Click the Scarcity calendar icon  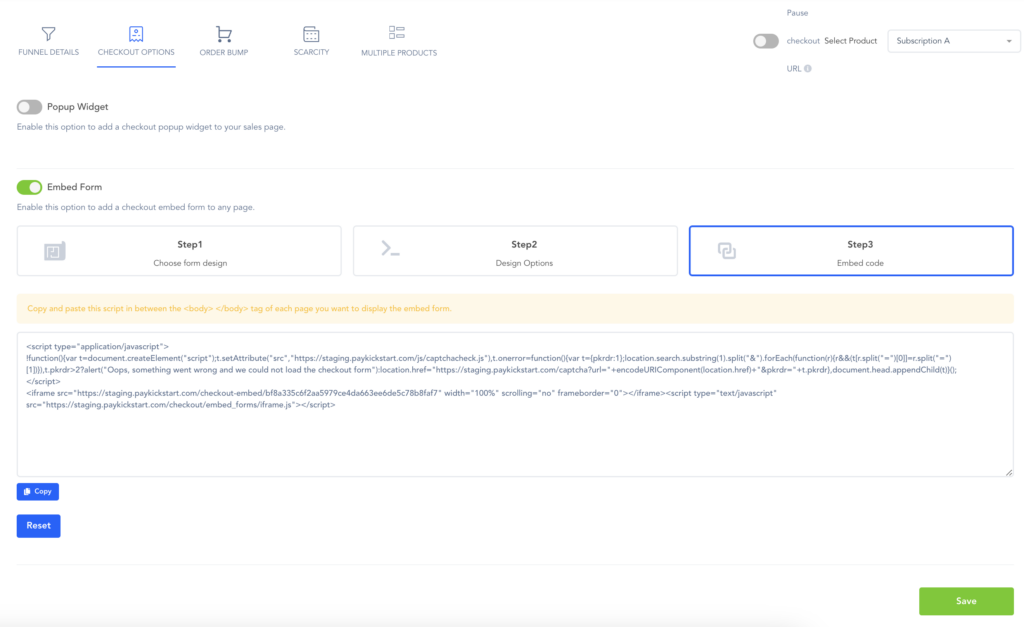[311, 34]
